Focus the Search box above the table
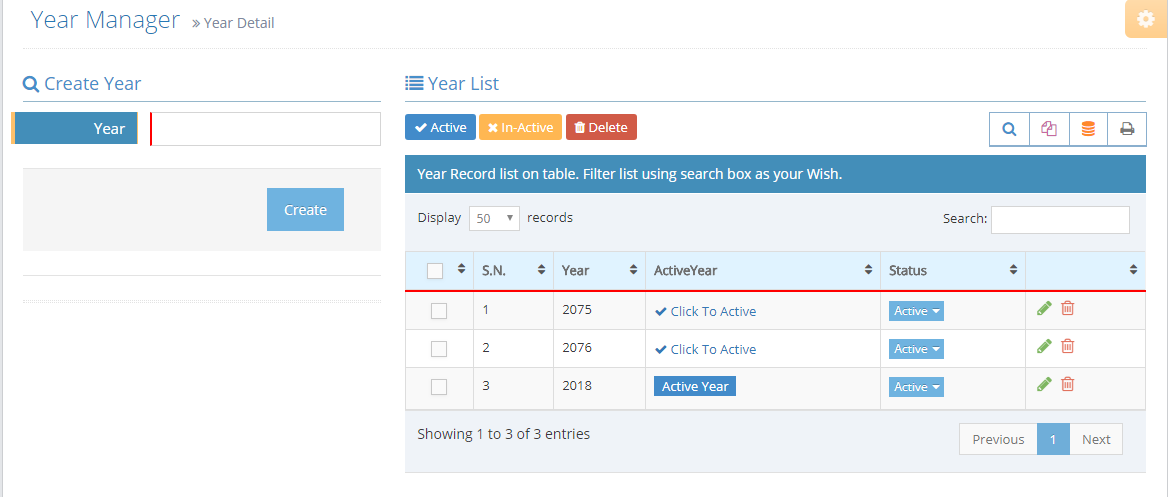The width and height of the screenshot is (1168, 497). pos(1059,220)
